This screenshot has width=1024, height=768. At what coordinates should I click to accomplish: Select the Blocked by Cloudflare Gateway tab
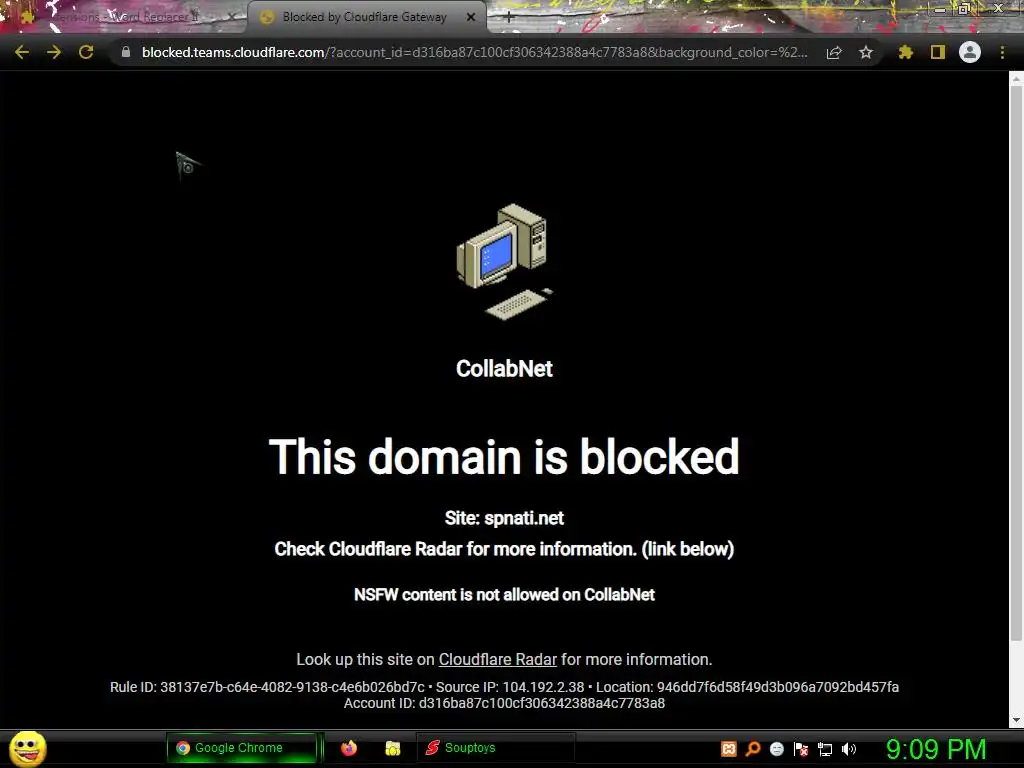point(366,17)
